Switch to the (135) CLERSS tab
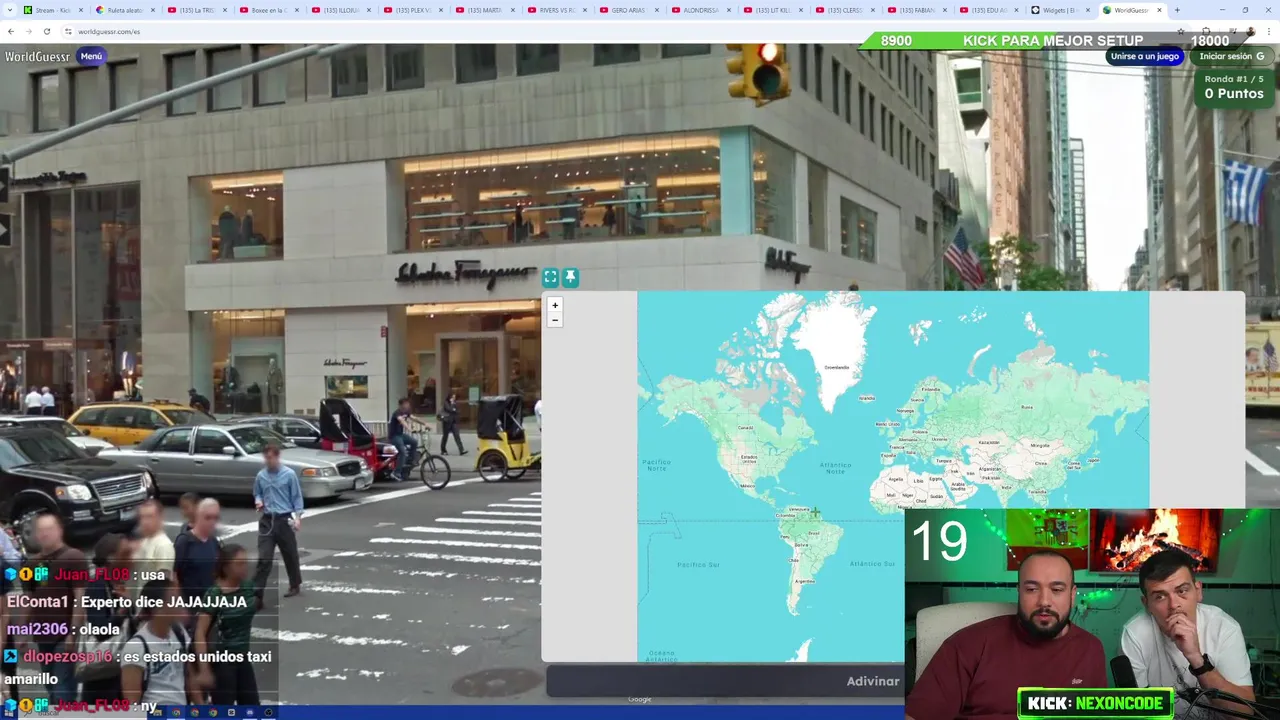The image size is (1280, 720). 844,10
